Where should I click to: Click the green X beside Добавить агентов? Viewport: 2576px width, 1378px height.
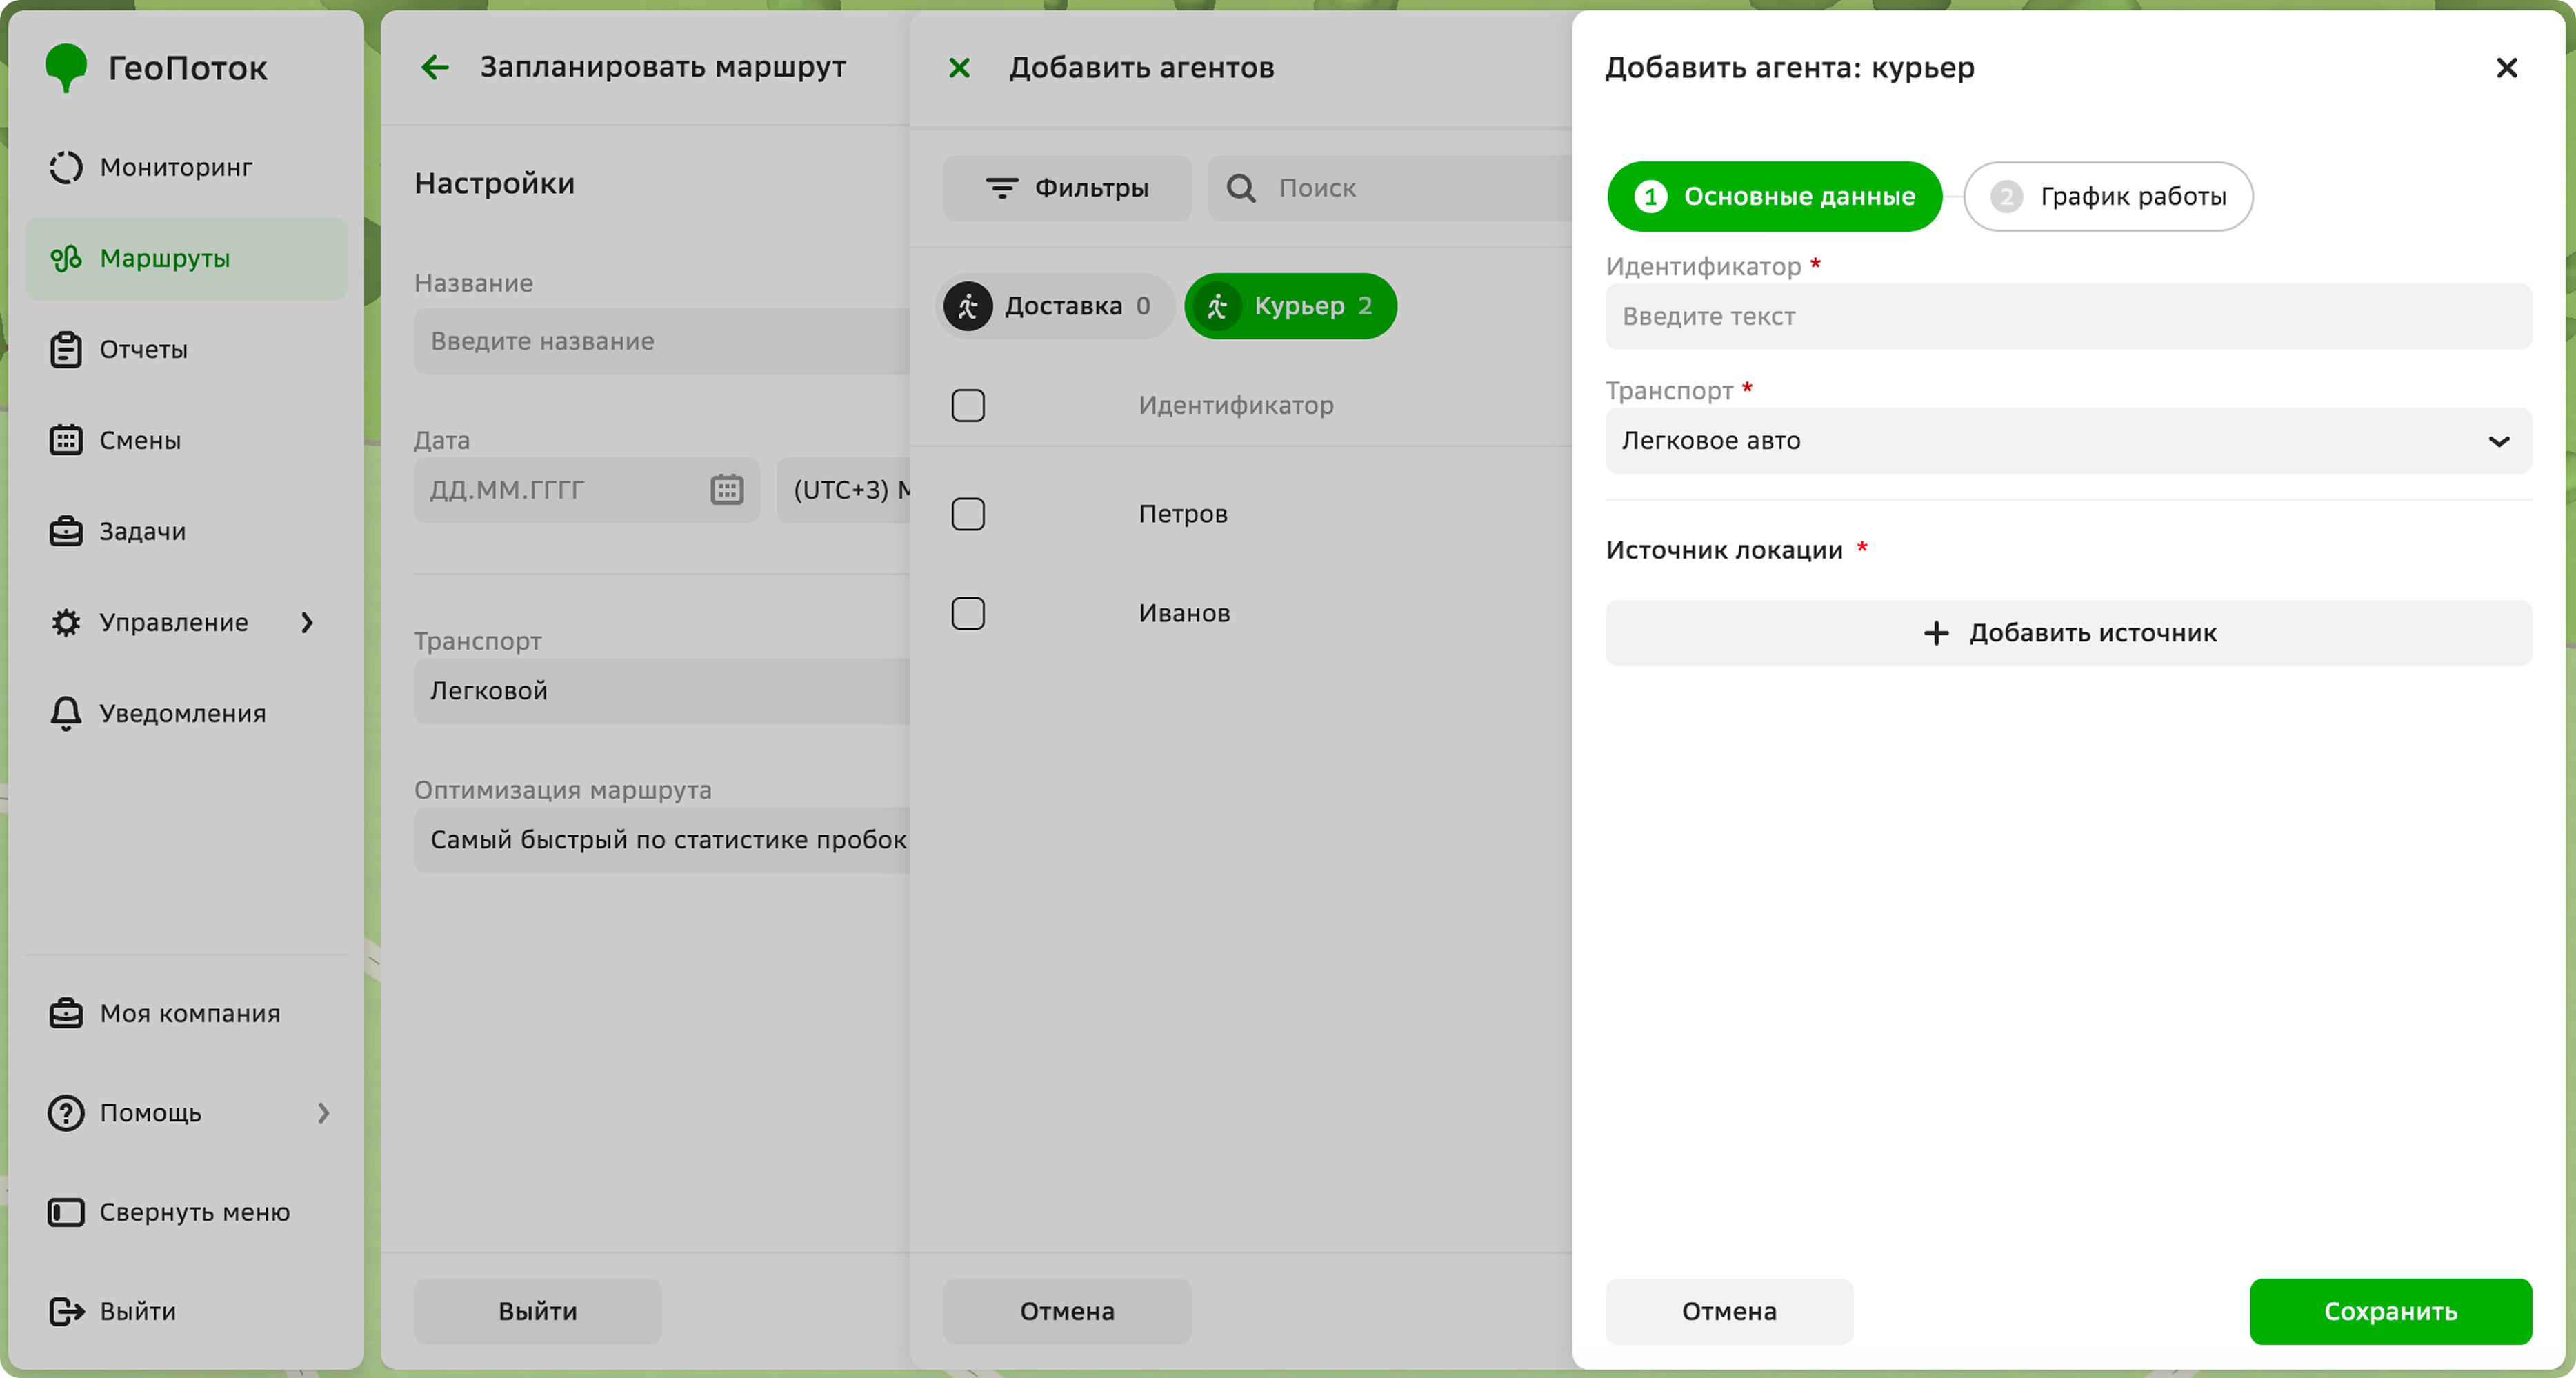tap(959, 67)
